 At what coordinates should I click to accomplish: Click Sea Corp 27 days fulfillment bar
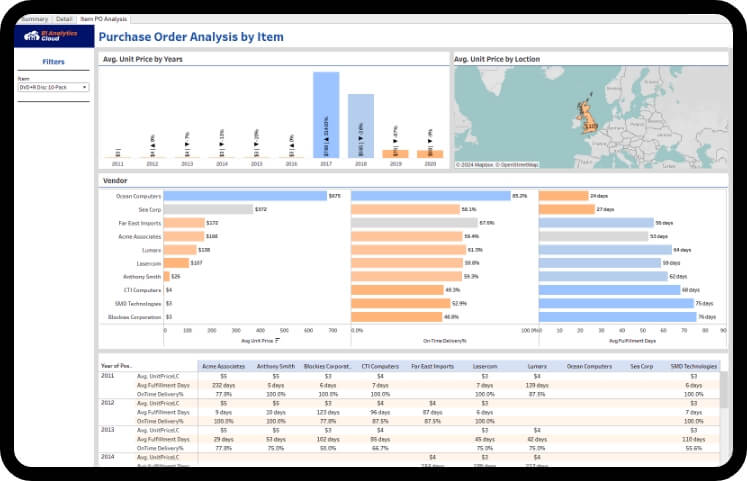(x=567, y=209)
